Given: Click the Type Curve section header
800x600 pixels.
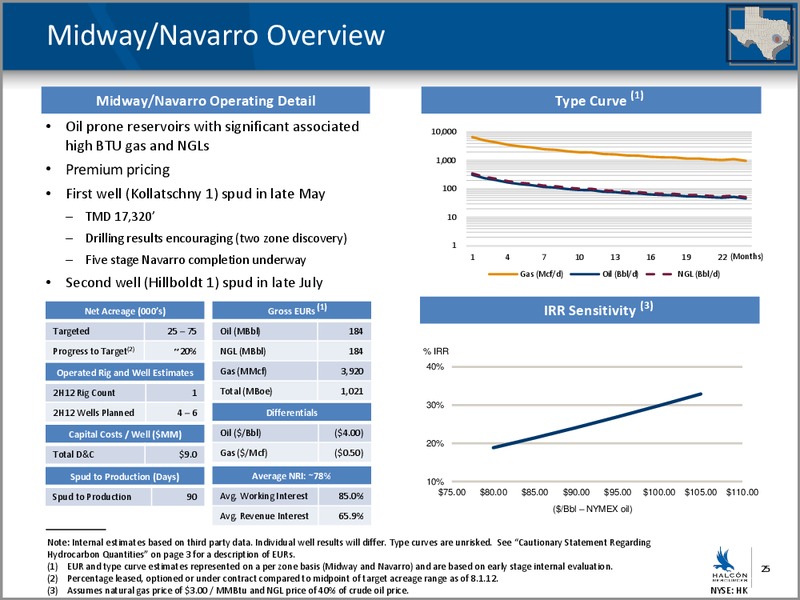Looking at the screenshot, I should [x=591, y=100].
